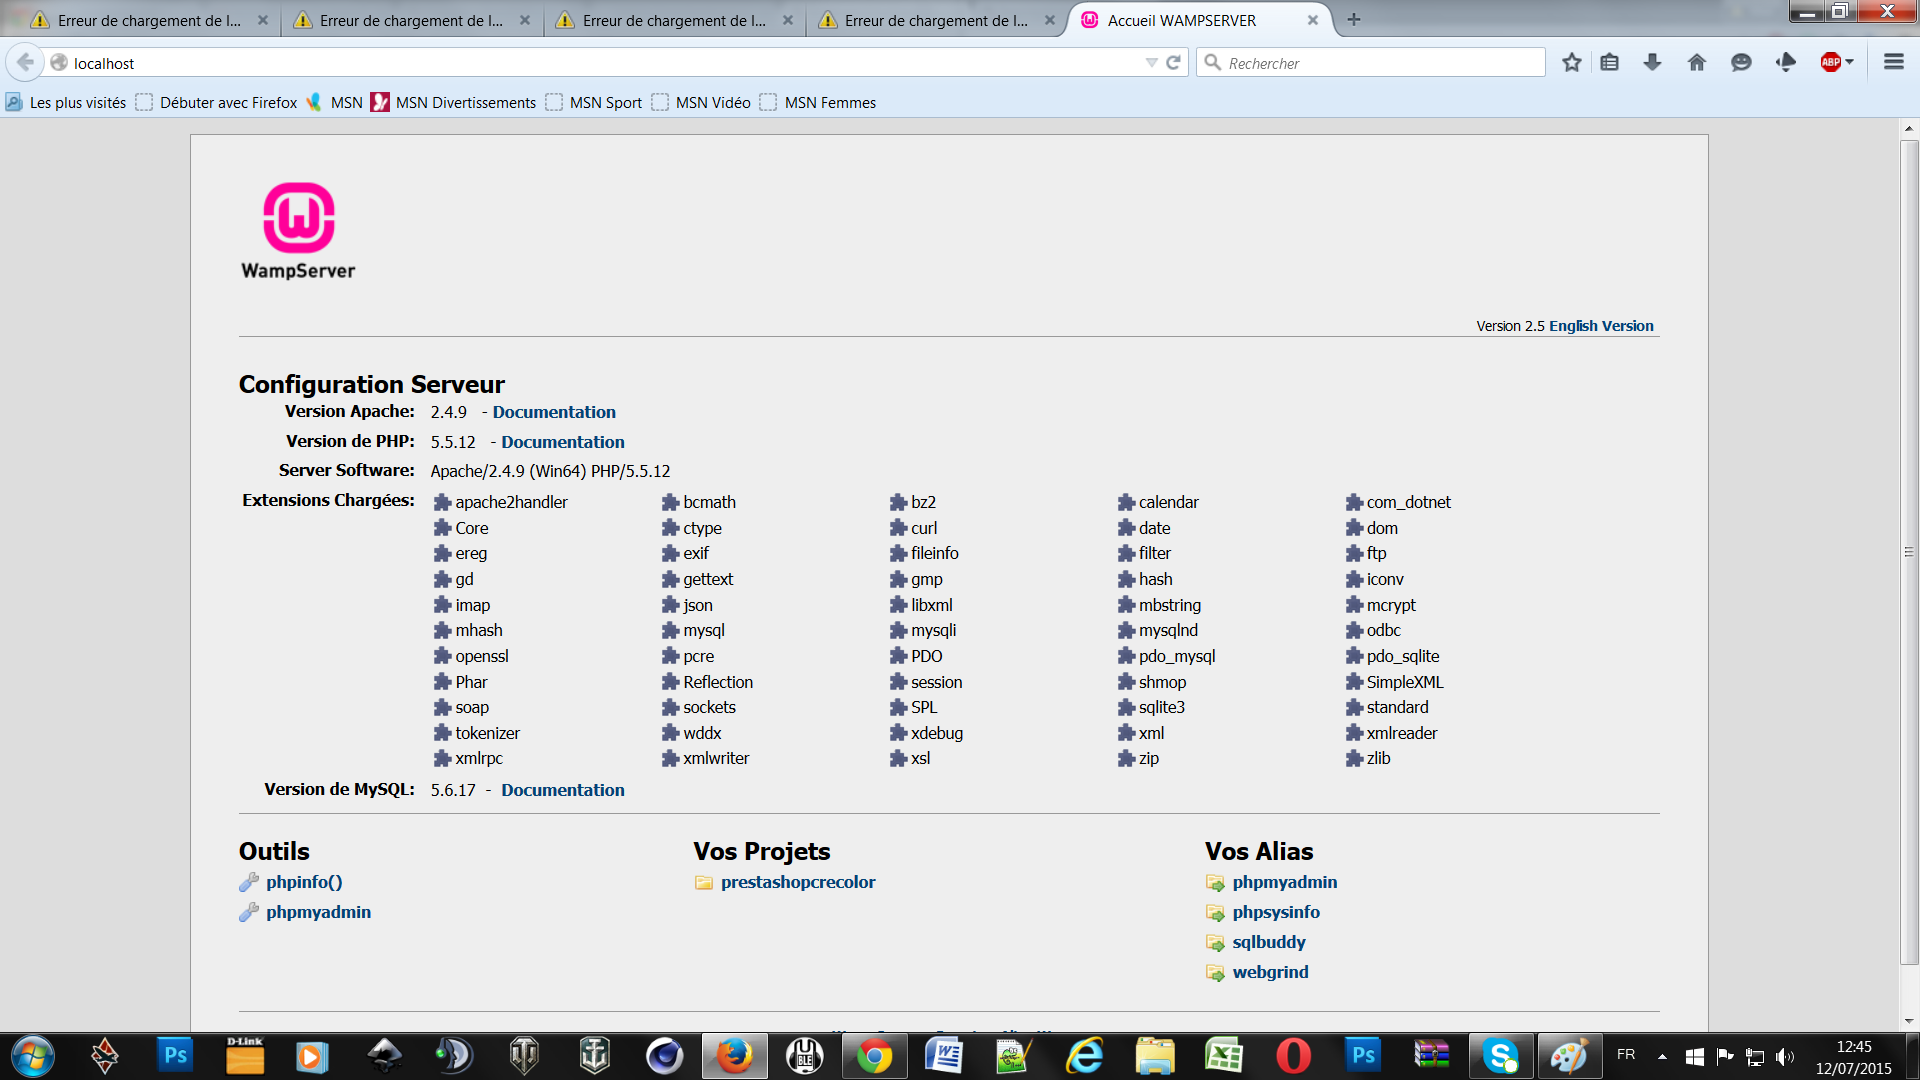Open Opera browser from taskbar
The image size is (1920, 1080).
(1293, 1056)
